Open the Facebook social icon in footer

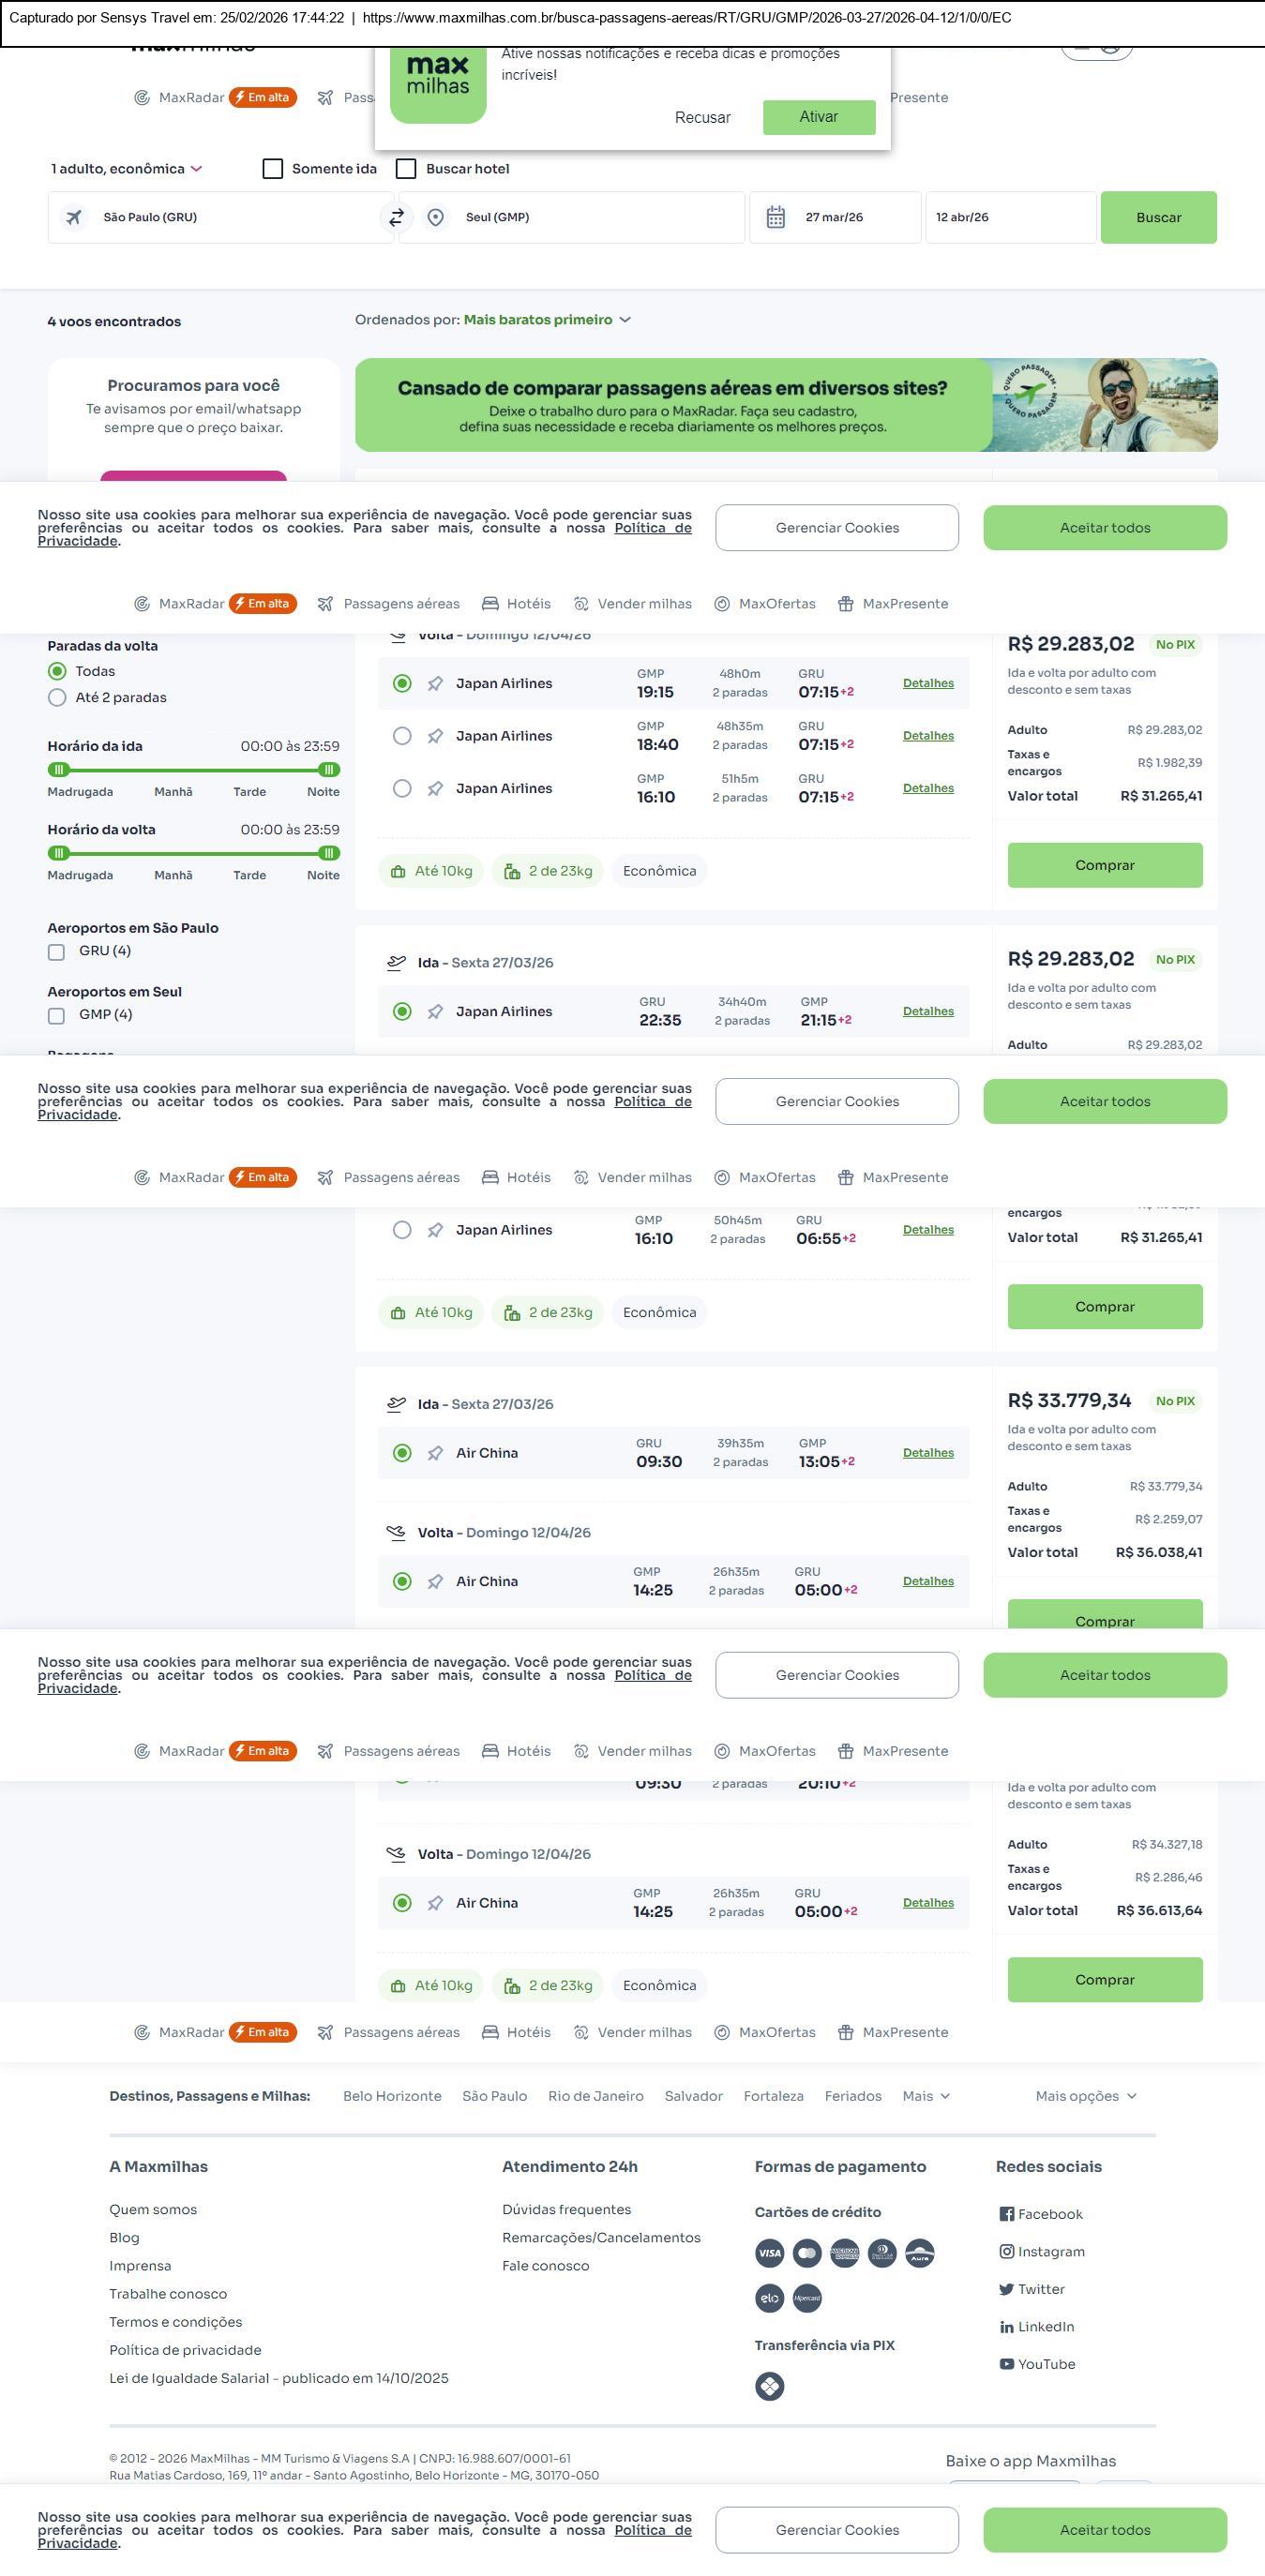[1006, 2214]
